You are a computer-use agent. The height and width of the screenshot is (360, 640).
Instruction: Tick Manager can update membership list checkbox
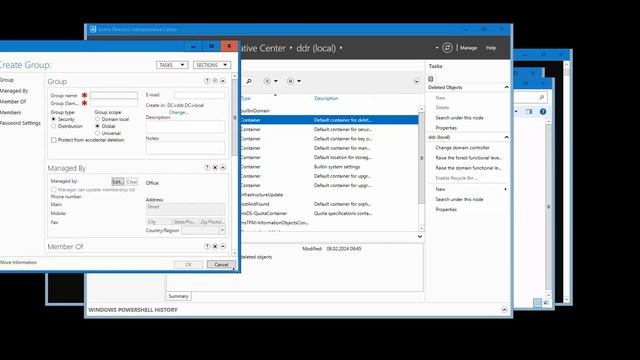pyautogui.click(x=53, y=190)
